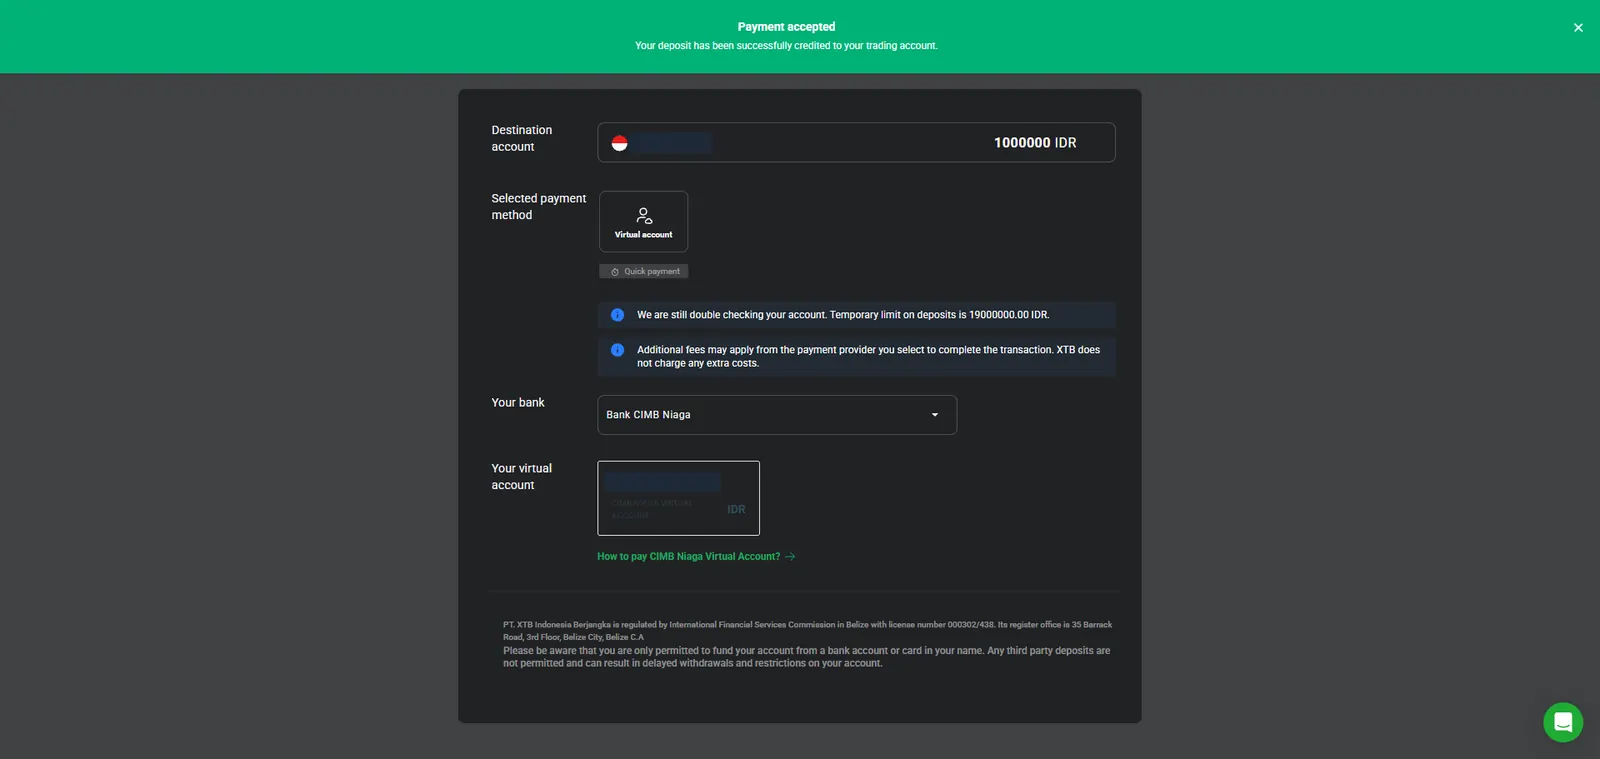The width and height of the screenshot is (1600, 759).
Task: Click the third party deposits warning text
Action: pos(806,657)
